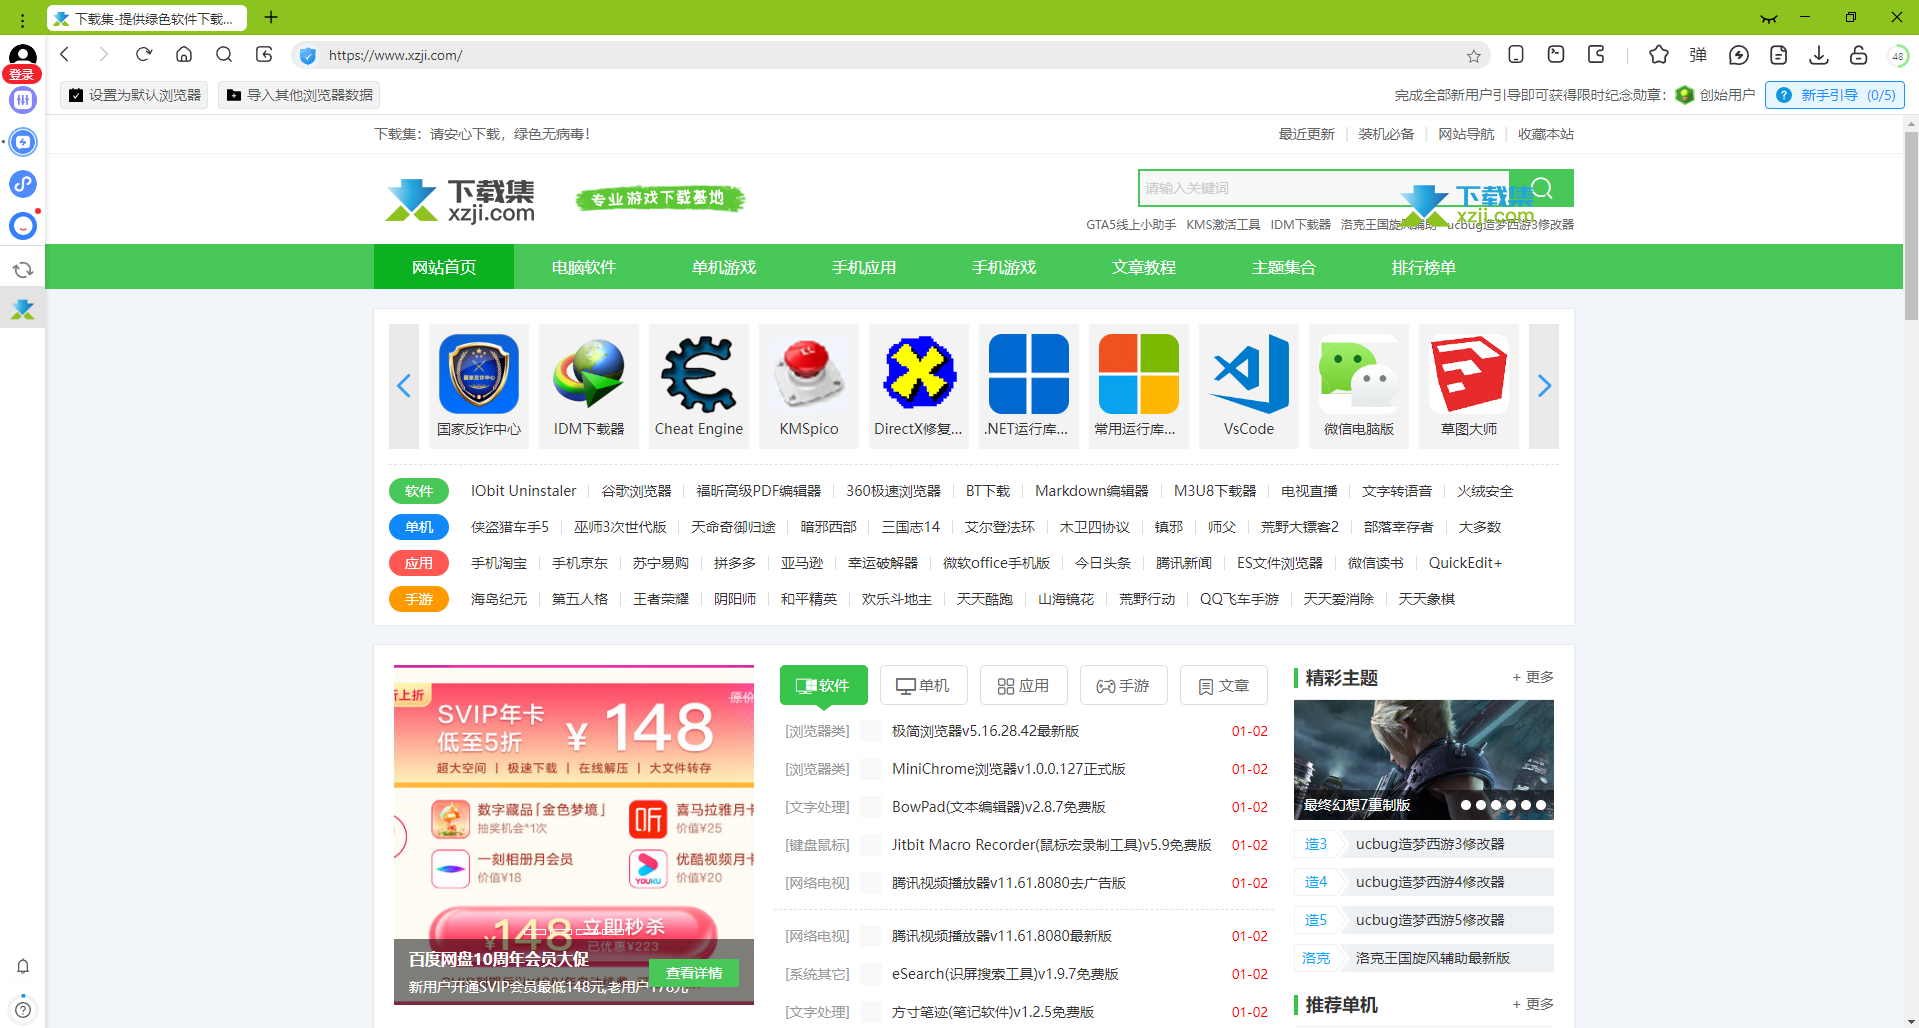The height and width of the screenshot is (1028, 1919).
Task: Open 排行榜单 nav item
Action: [x=1424, y=267]
